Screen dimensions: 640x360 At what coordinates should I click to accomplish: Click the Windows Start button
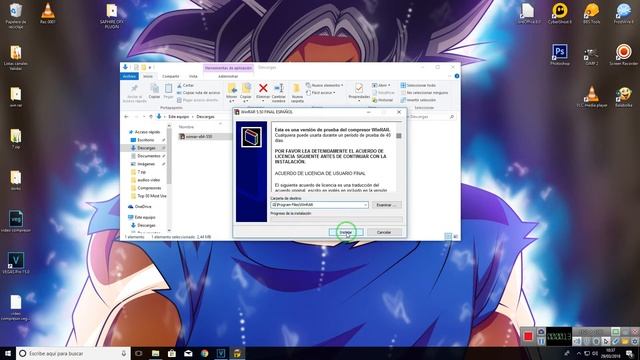click(8, 353)
